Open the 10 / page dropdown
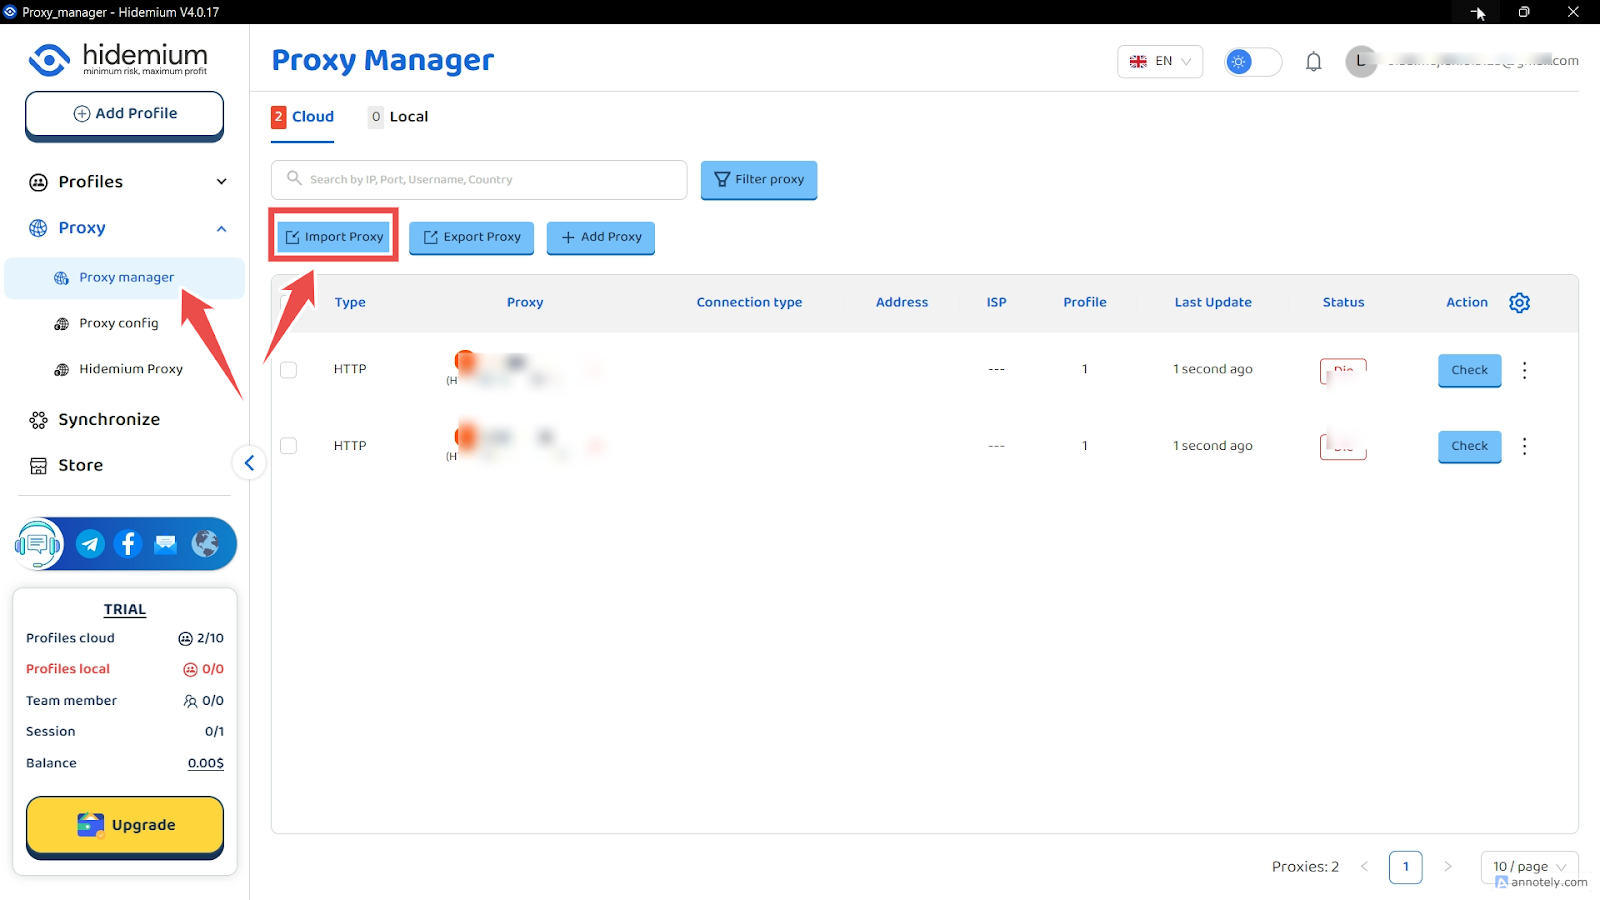This screenshot has height=900, width=1600. (x=1529, y=866)
